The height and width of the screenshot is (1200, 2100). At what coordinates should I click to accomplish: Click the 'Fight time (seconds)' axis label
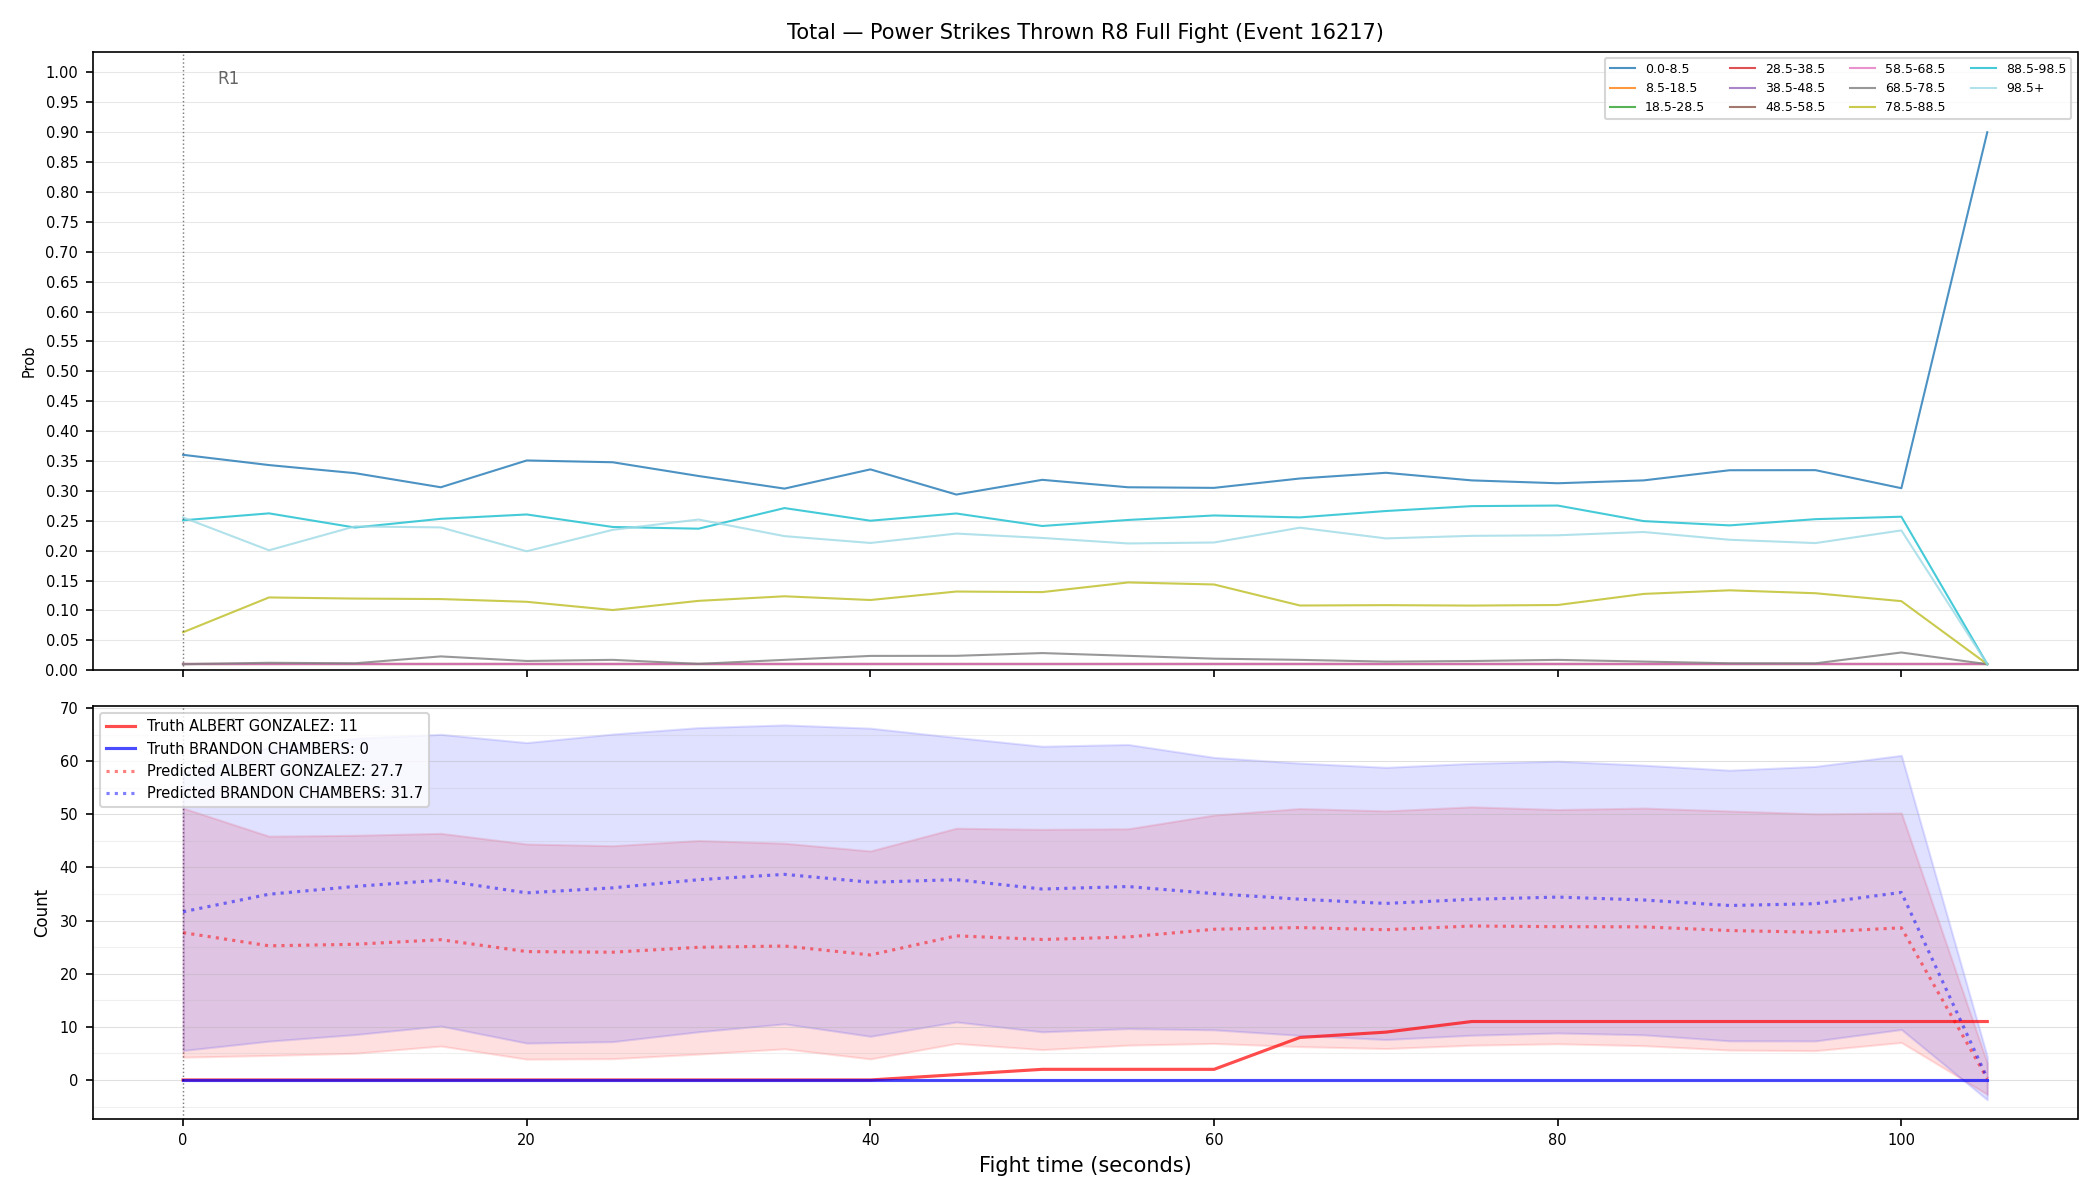pyautogui.click(x=1085, y=1165)
